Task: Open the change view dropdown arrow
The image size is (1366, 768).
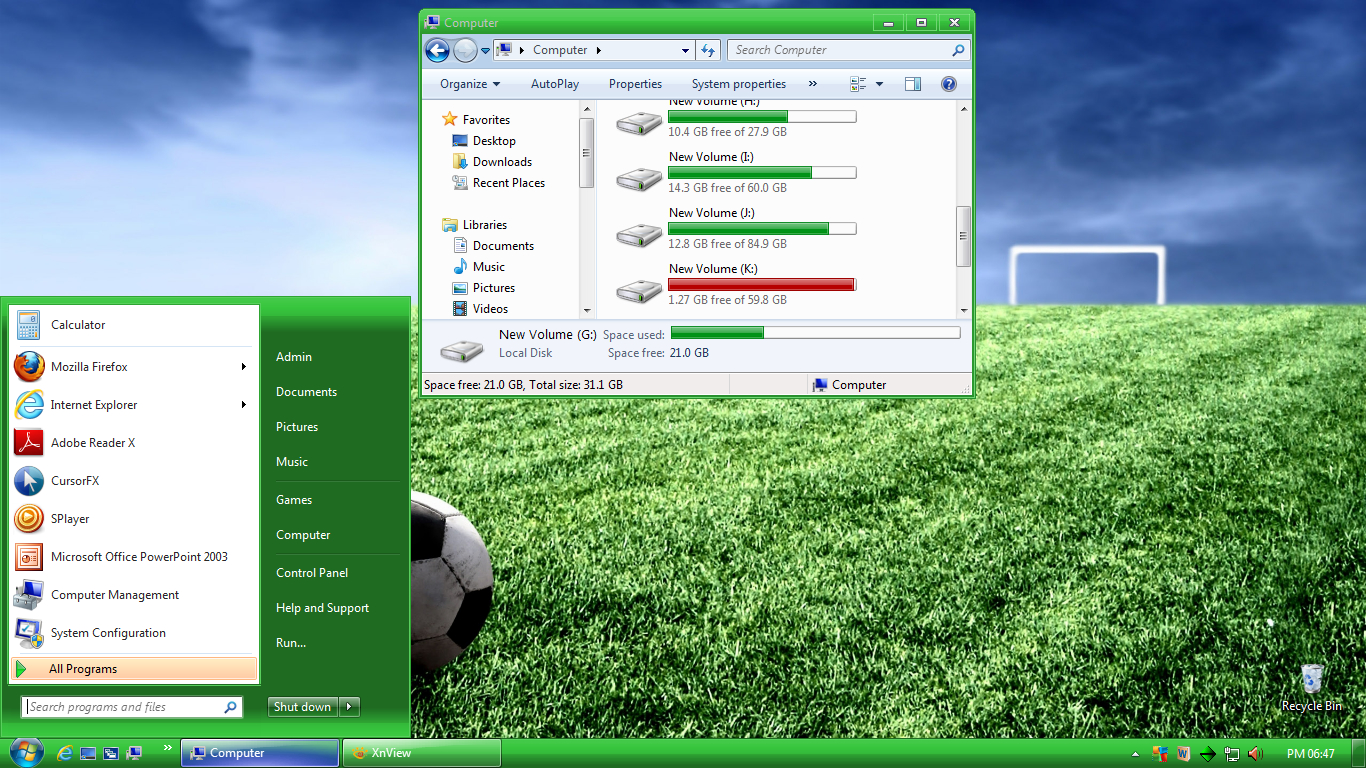Action: [879, 84]
